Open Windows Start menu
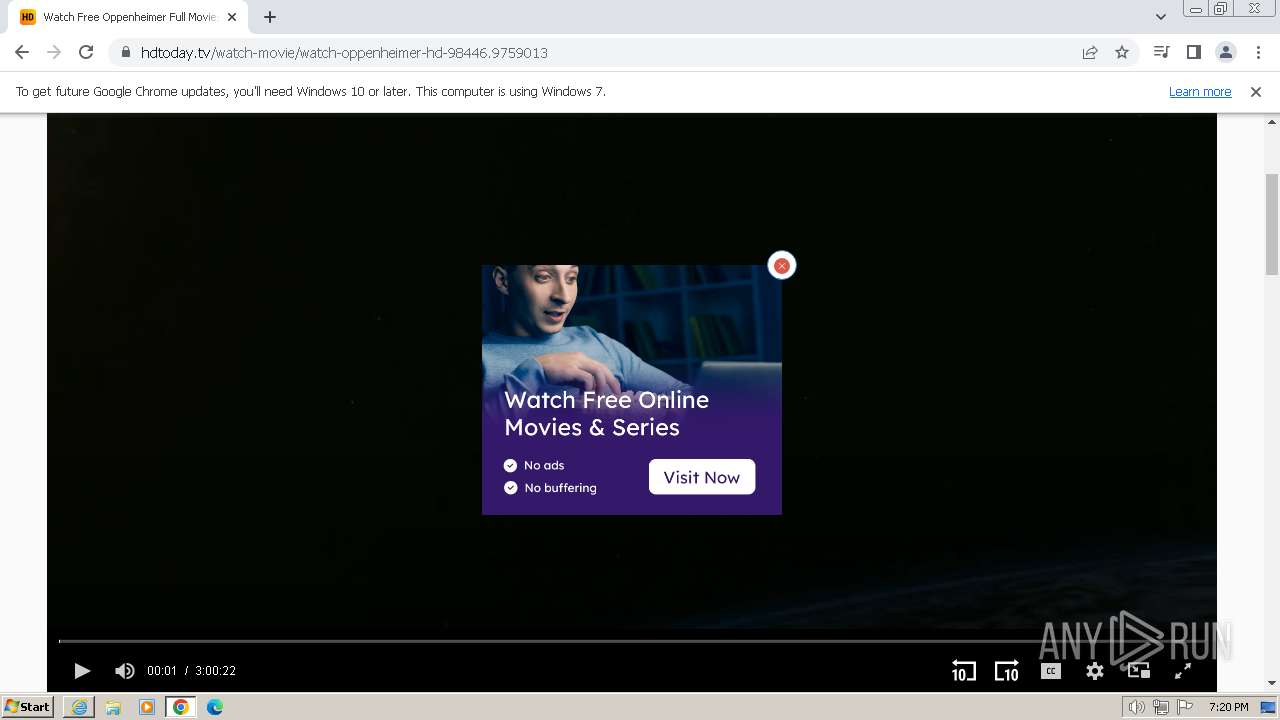Viewport: 1280px width, 720px height. pos(27,706)
